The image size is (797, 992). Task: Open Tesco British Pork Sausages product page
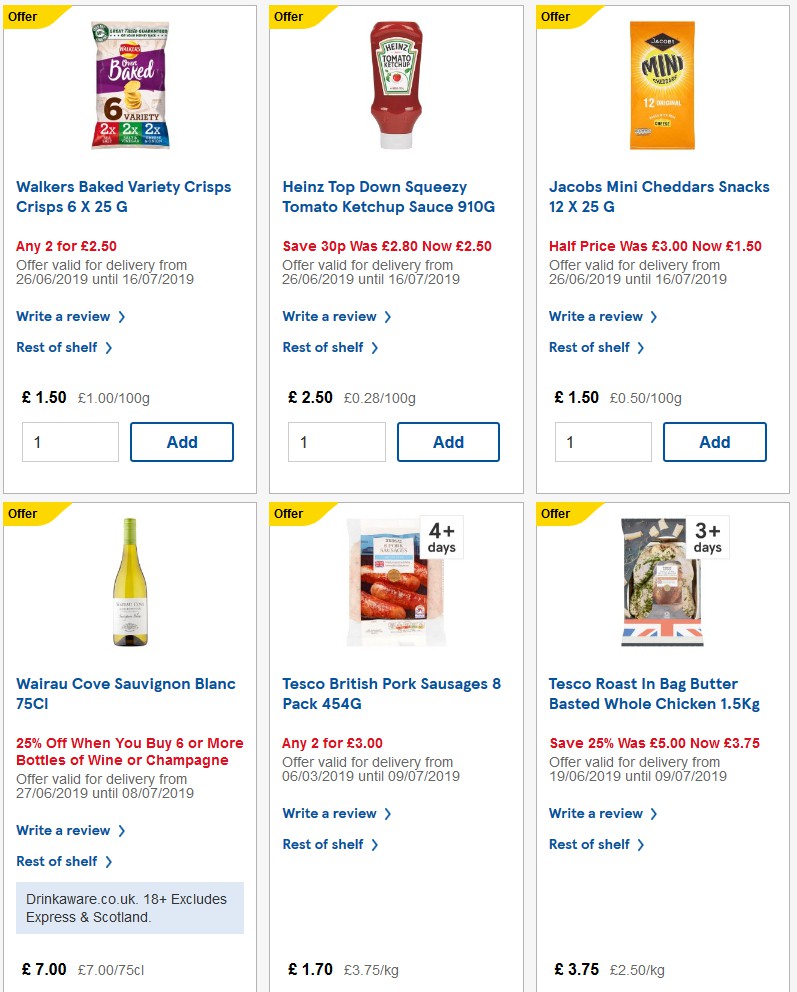tap(391, 693)
